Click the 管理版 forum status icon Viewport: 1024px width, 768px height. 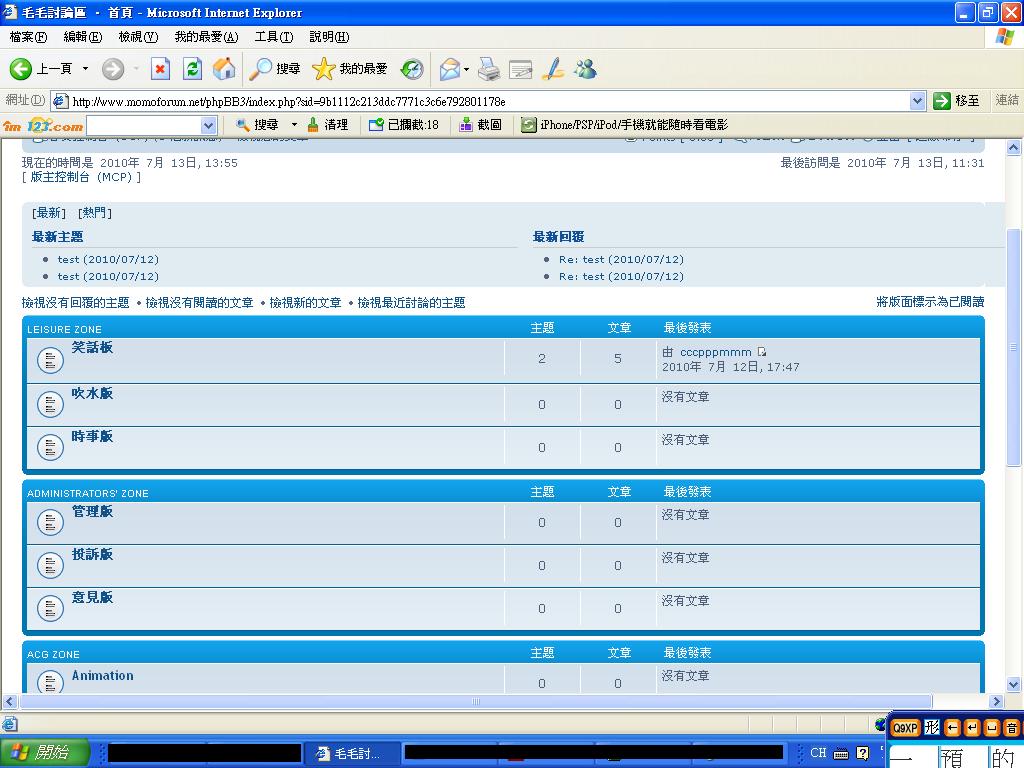coord(50,522)
